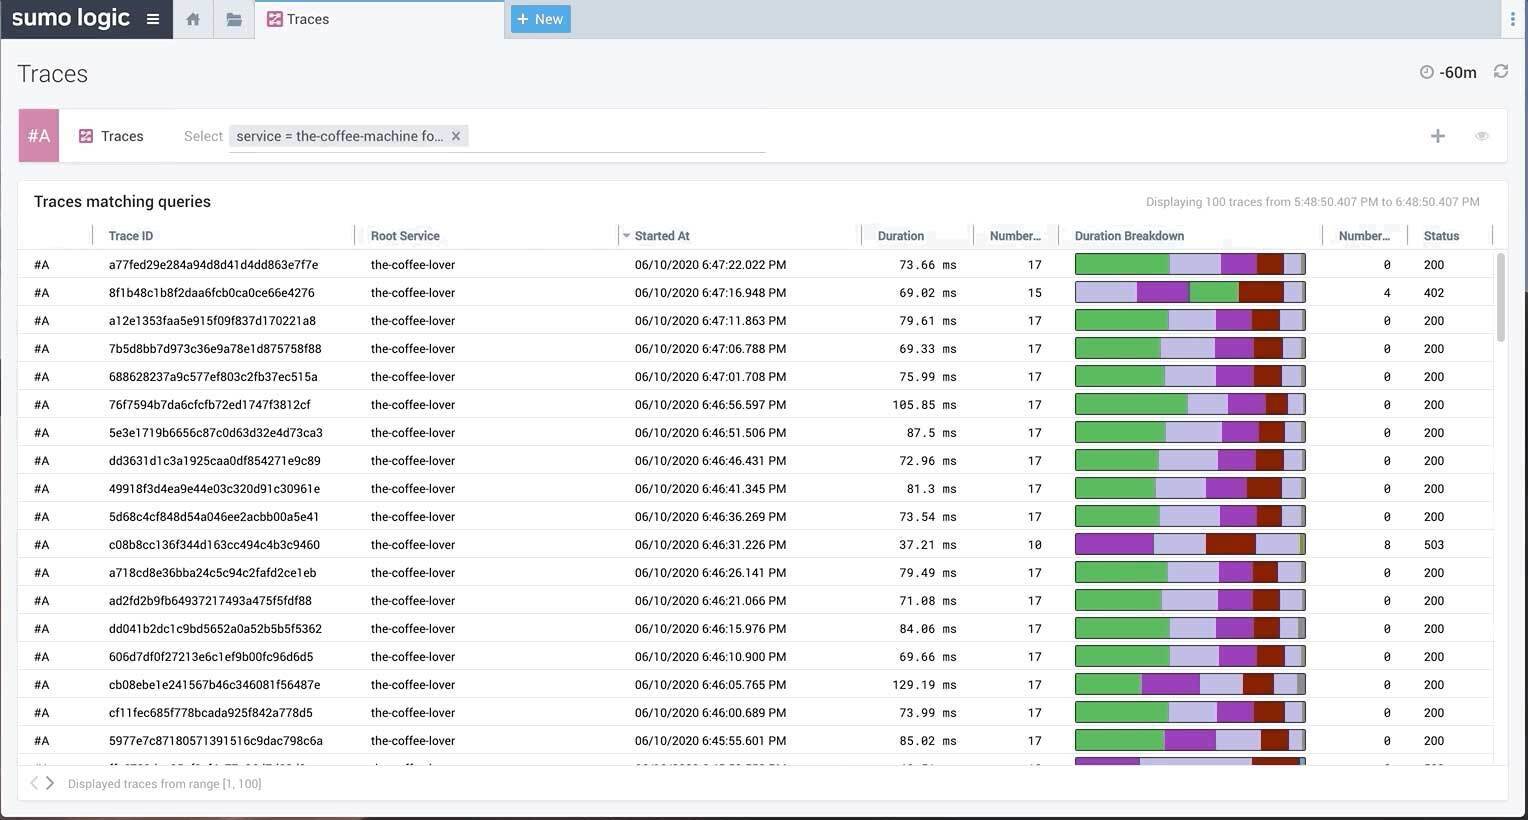Click the 06/10/2020 6:47:11.863 PM timestamp
This screenshot has height=820, width=1528.
710,321
